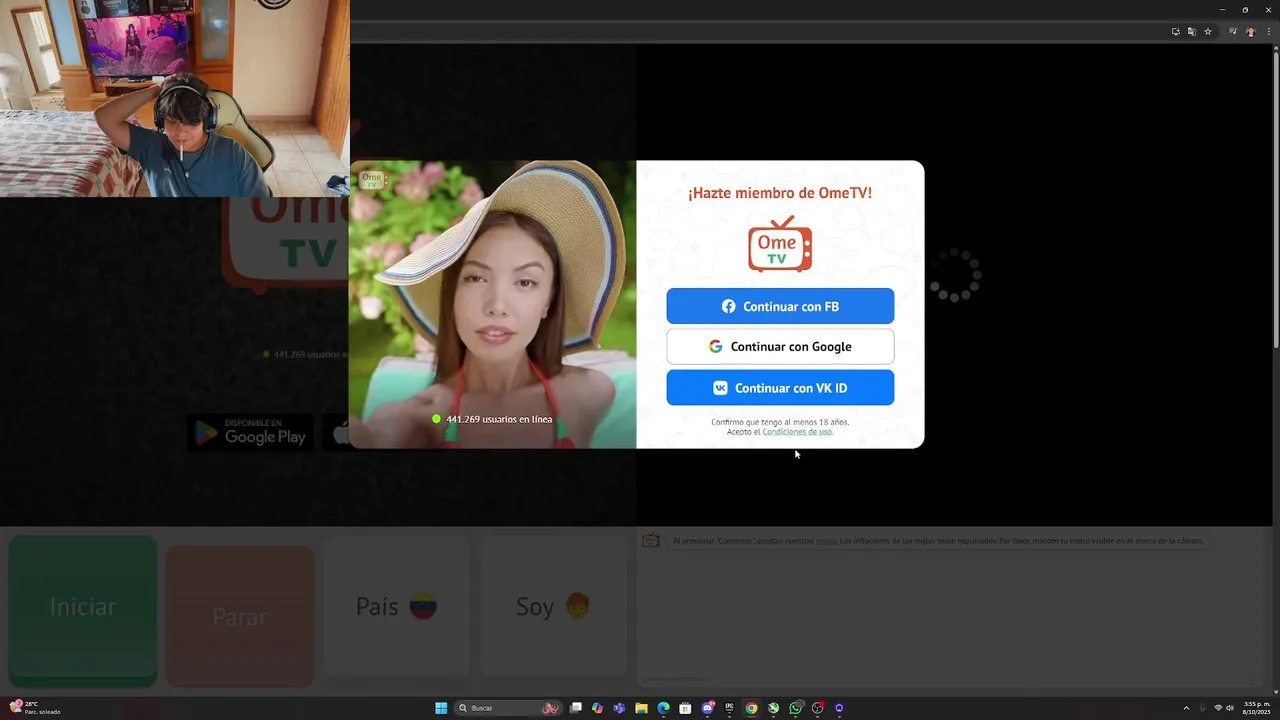Open the Chrome profile avatar
Screen dimensions: 1280x720
pos(1251,32)
